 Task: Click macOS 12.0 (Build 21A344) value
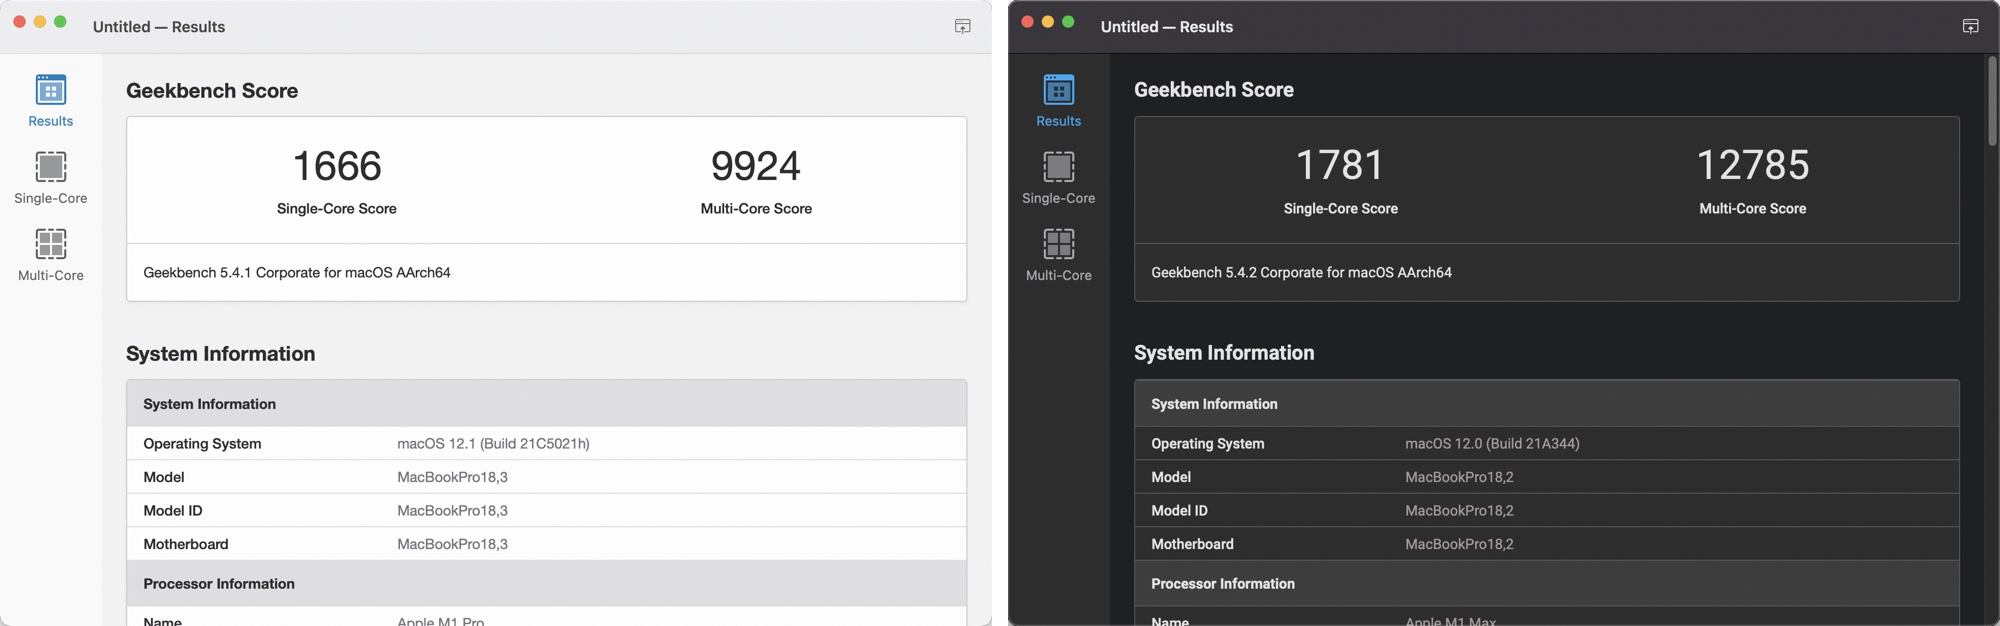coord(1492,443)
